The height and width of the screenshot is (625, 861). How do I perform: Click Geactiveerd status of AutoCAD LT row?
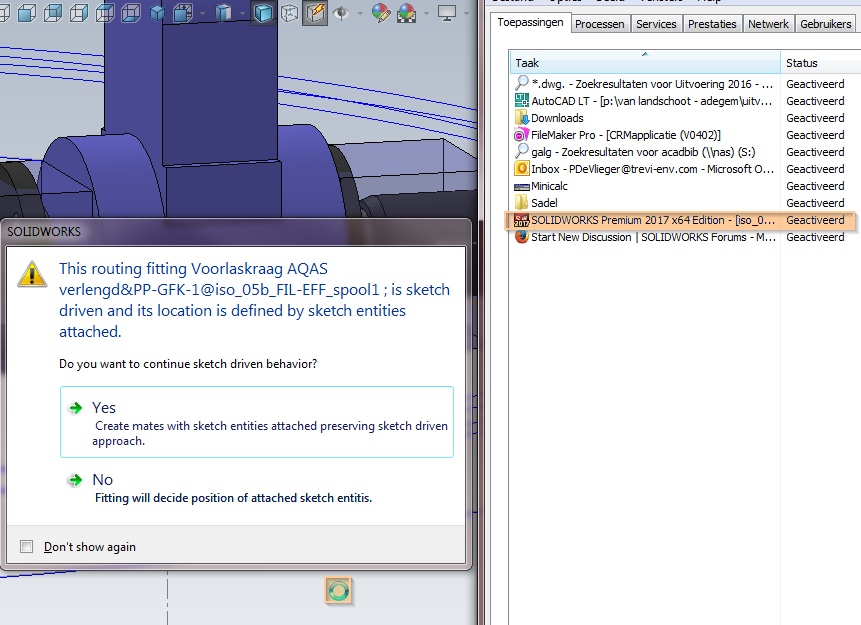(815, 101)
